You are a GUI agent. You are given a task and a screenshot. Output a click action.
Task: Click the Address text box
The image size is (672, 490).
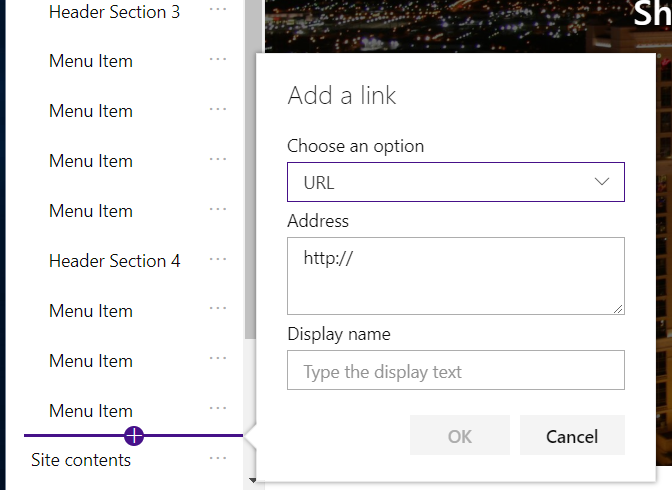[456, 276]
